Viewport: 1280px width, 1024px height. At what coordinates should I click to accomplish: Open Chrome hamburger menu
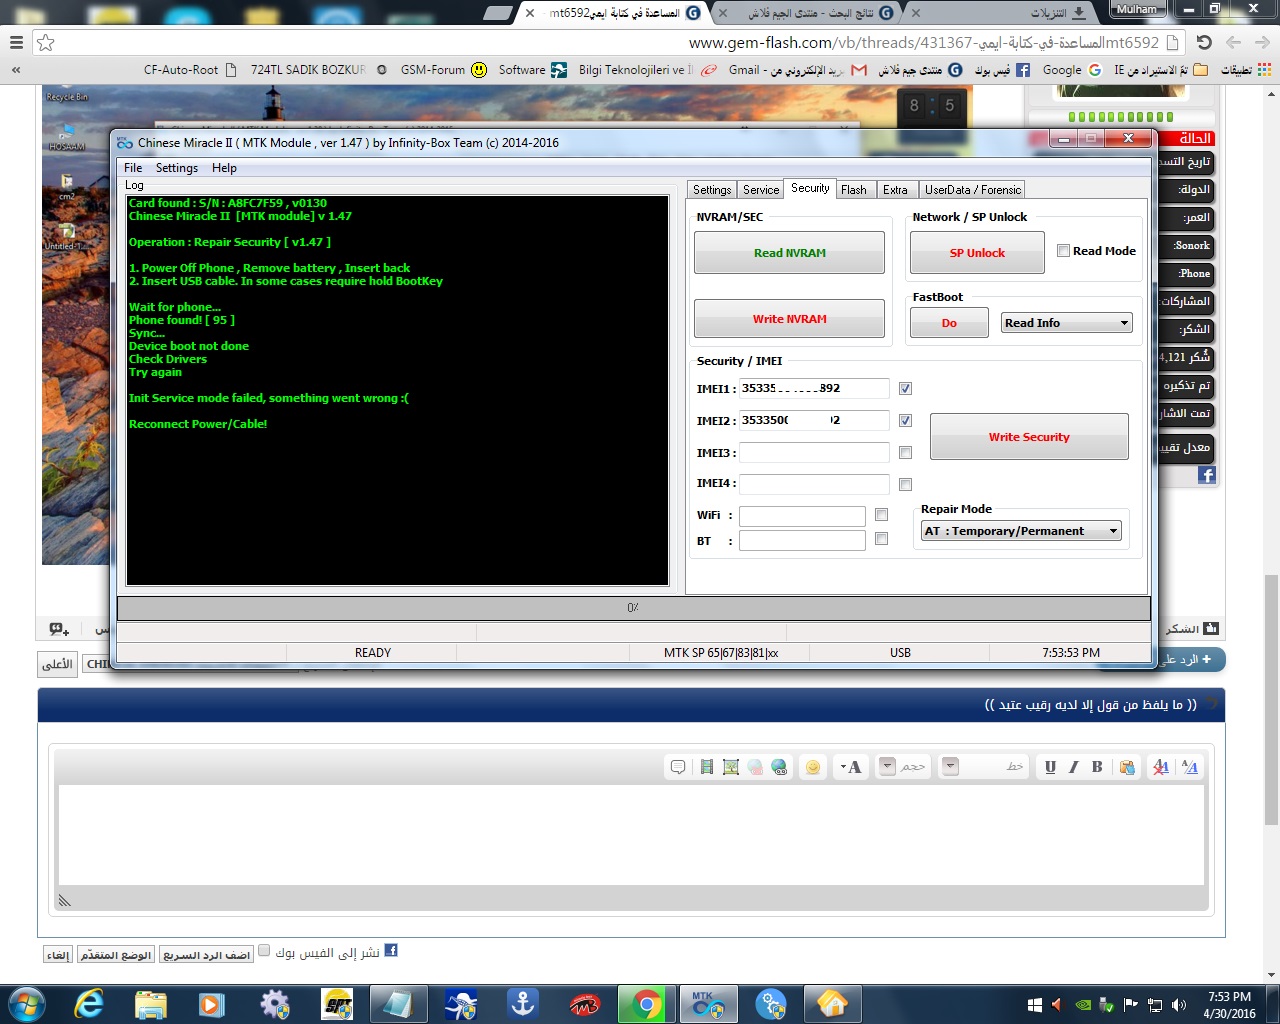(x=16, y=43)
